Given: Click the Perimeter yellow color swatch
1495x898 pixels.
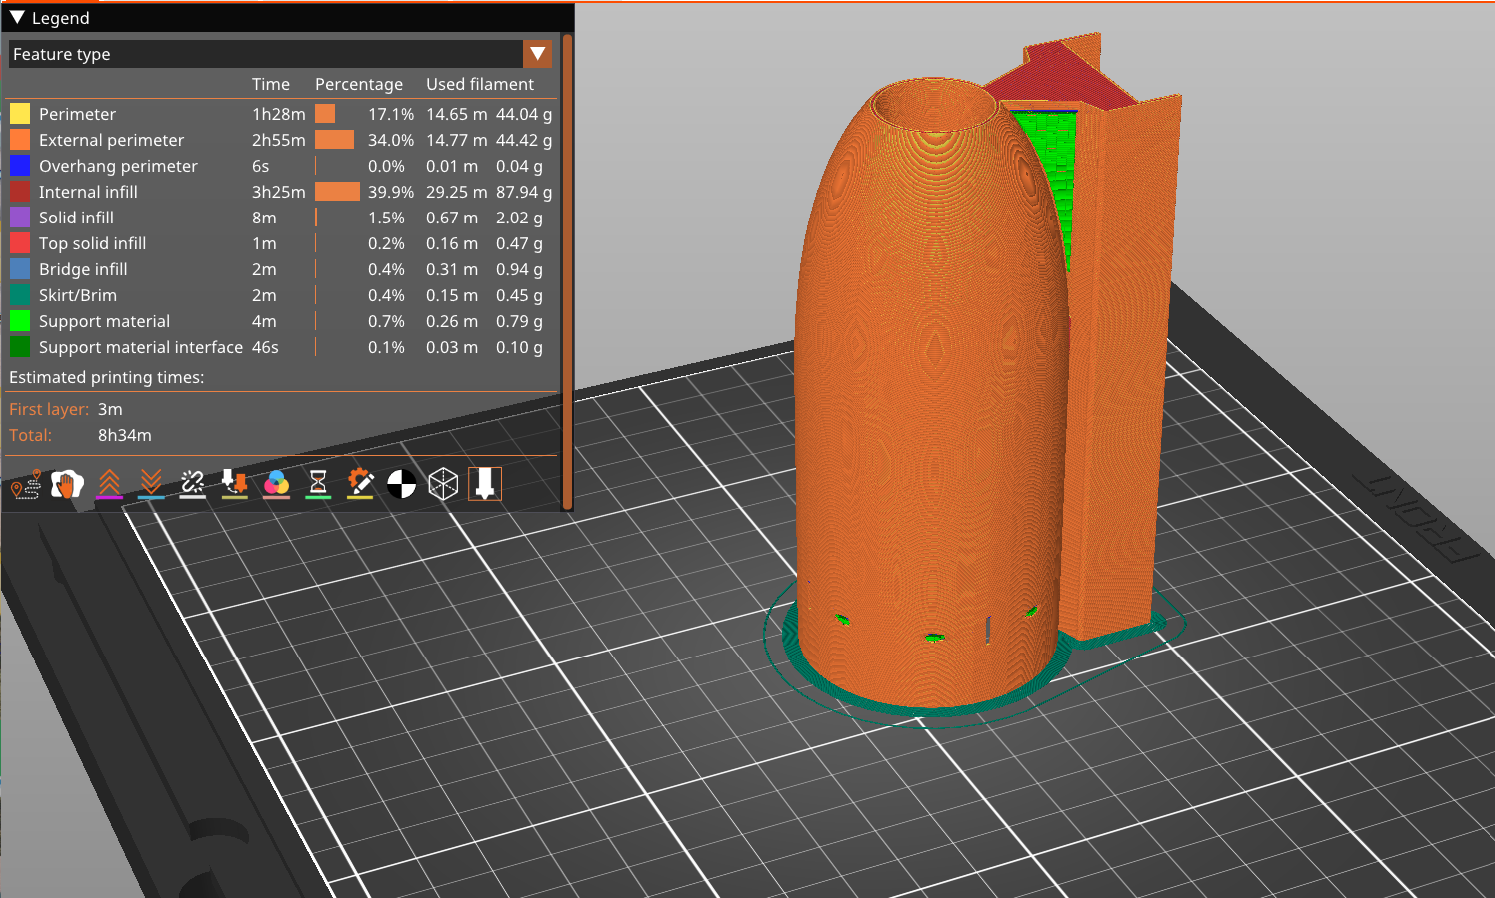Looking at the screenshot, I should click(20, 114).
